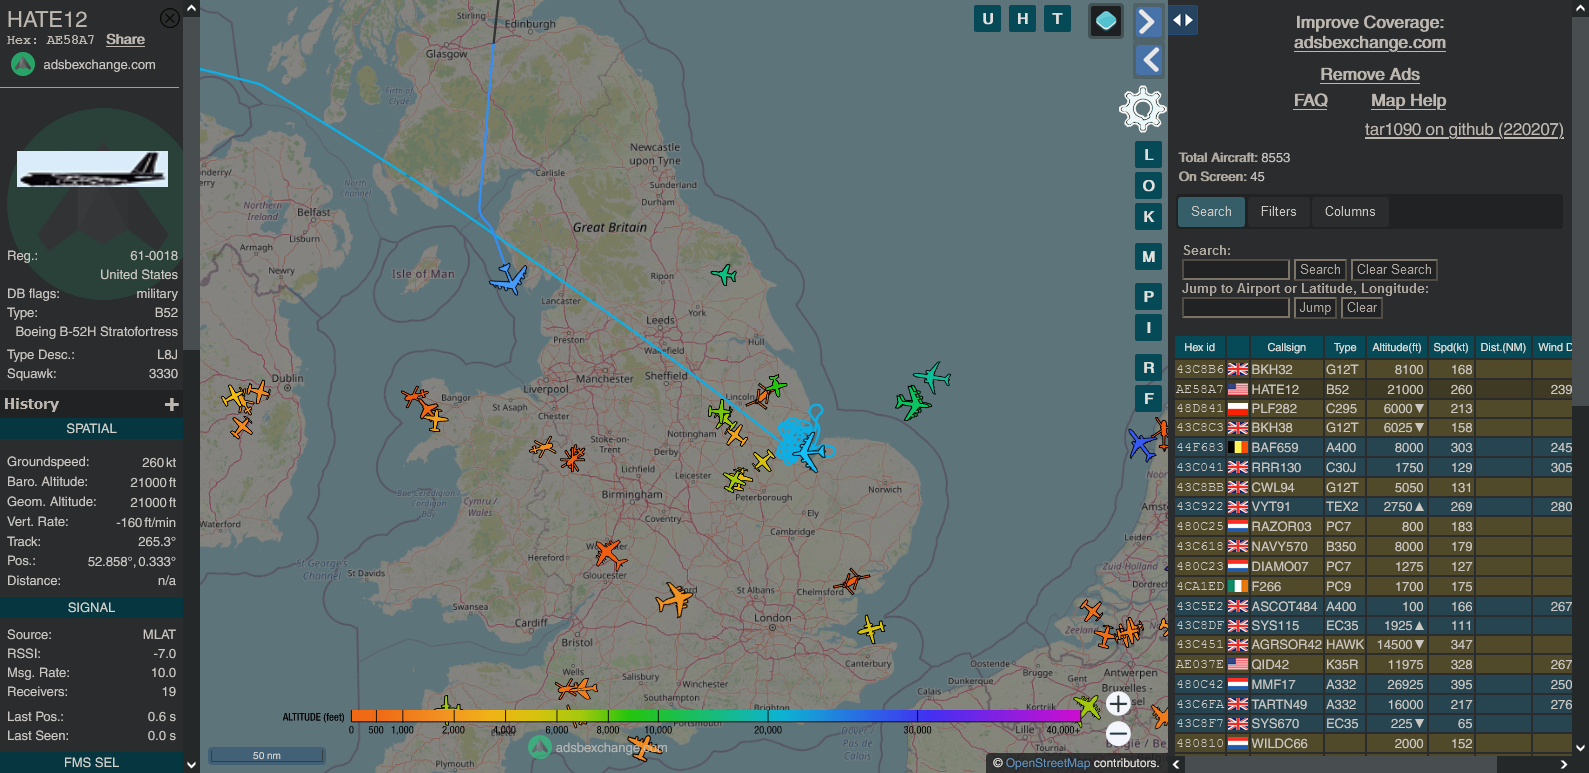Screen dimensions: 1589x773
Task: Select the HATE12 row in aircraft table
Action: (1374, 390)
